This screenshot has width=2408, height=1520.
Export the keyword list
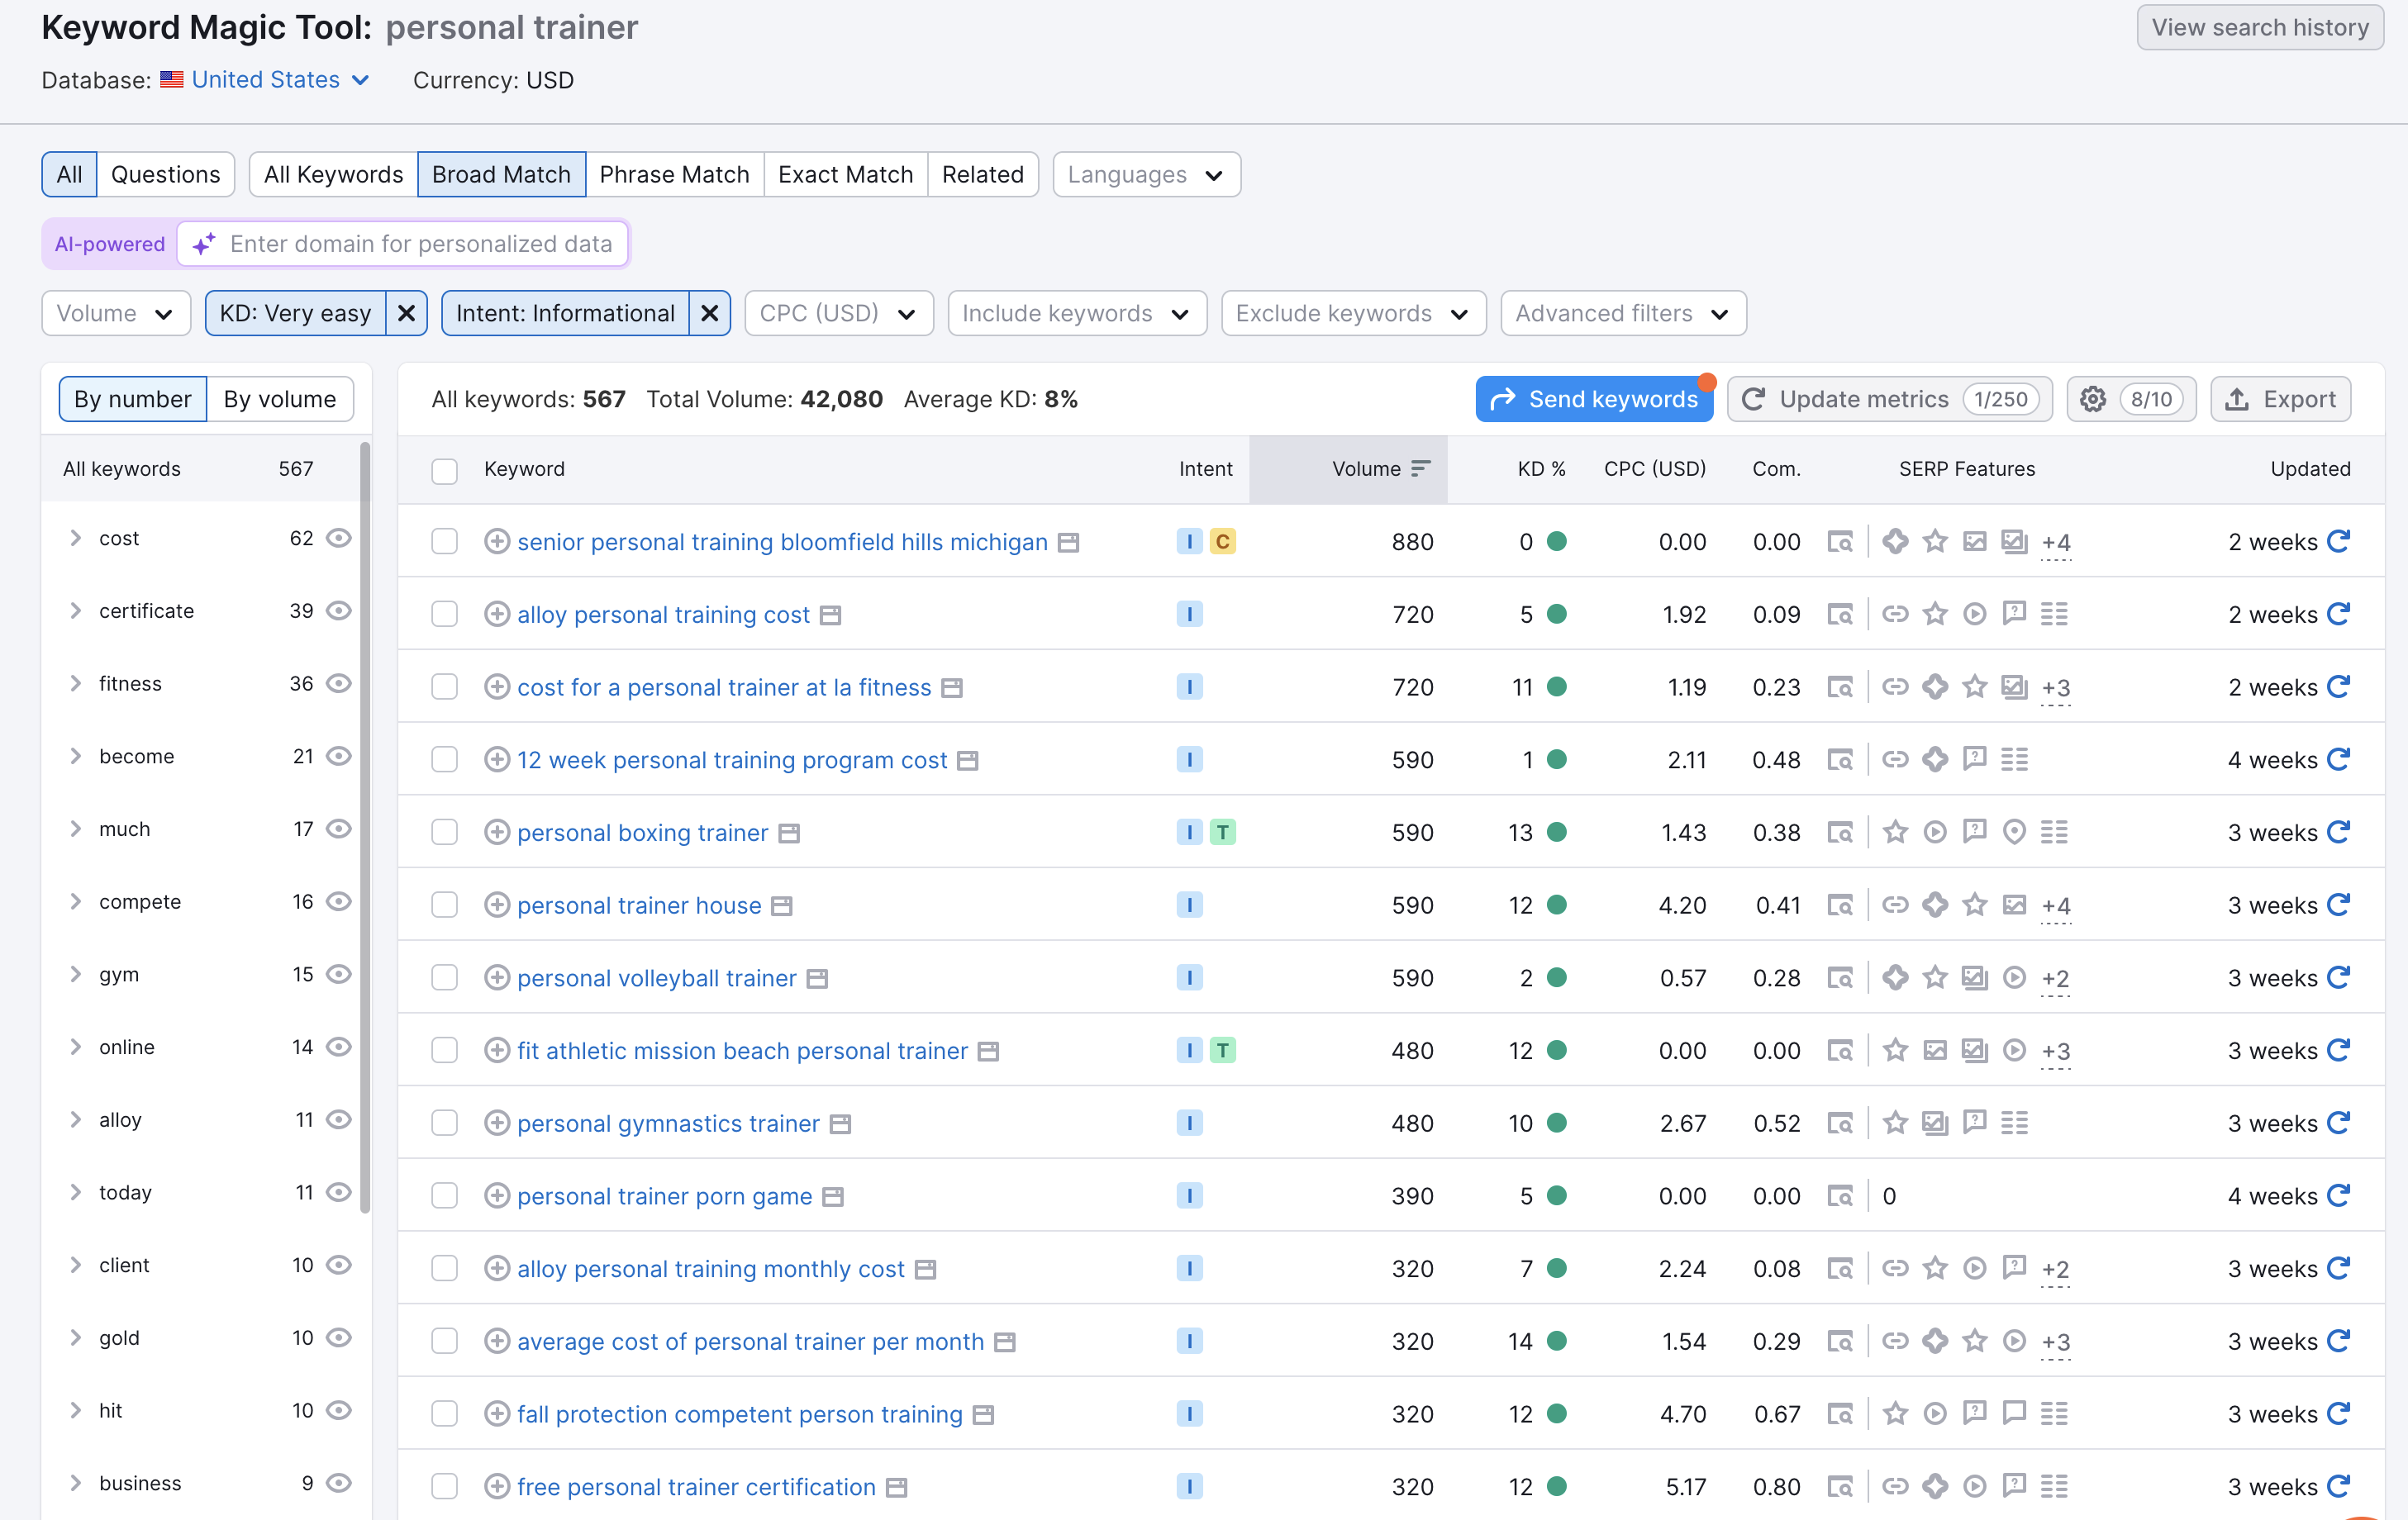[x=2279, y=399]
